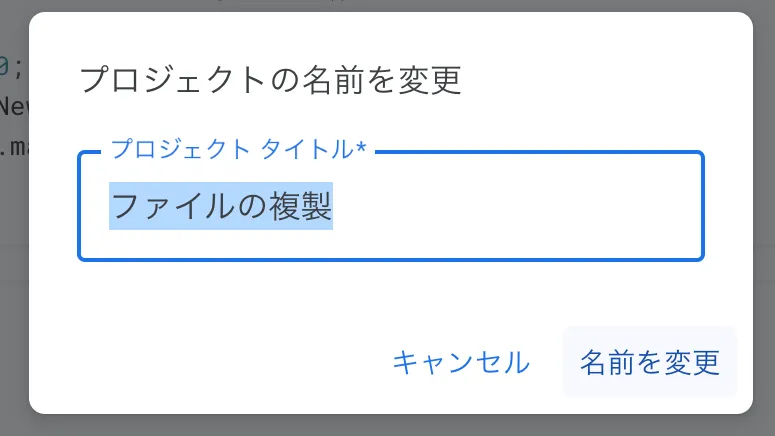Click the highlighted text ファイルの複製
This screenshot has width=775, height=436.
[221, 207]
